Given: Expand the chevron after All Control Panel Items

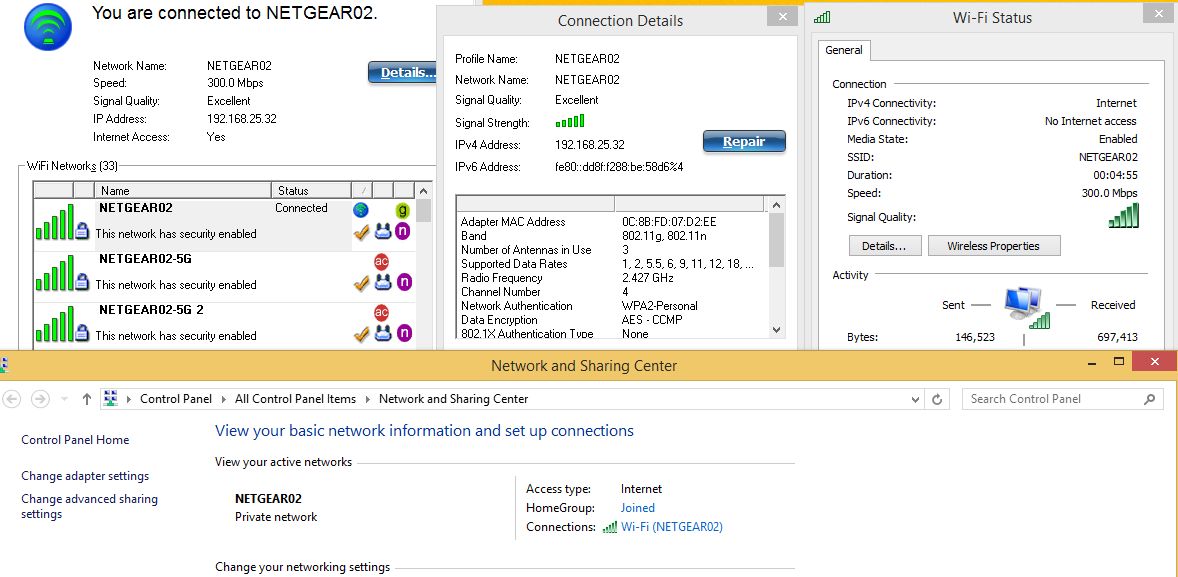Looking at the screenshot, I should pos(368,400).
